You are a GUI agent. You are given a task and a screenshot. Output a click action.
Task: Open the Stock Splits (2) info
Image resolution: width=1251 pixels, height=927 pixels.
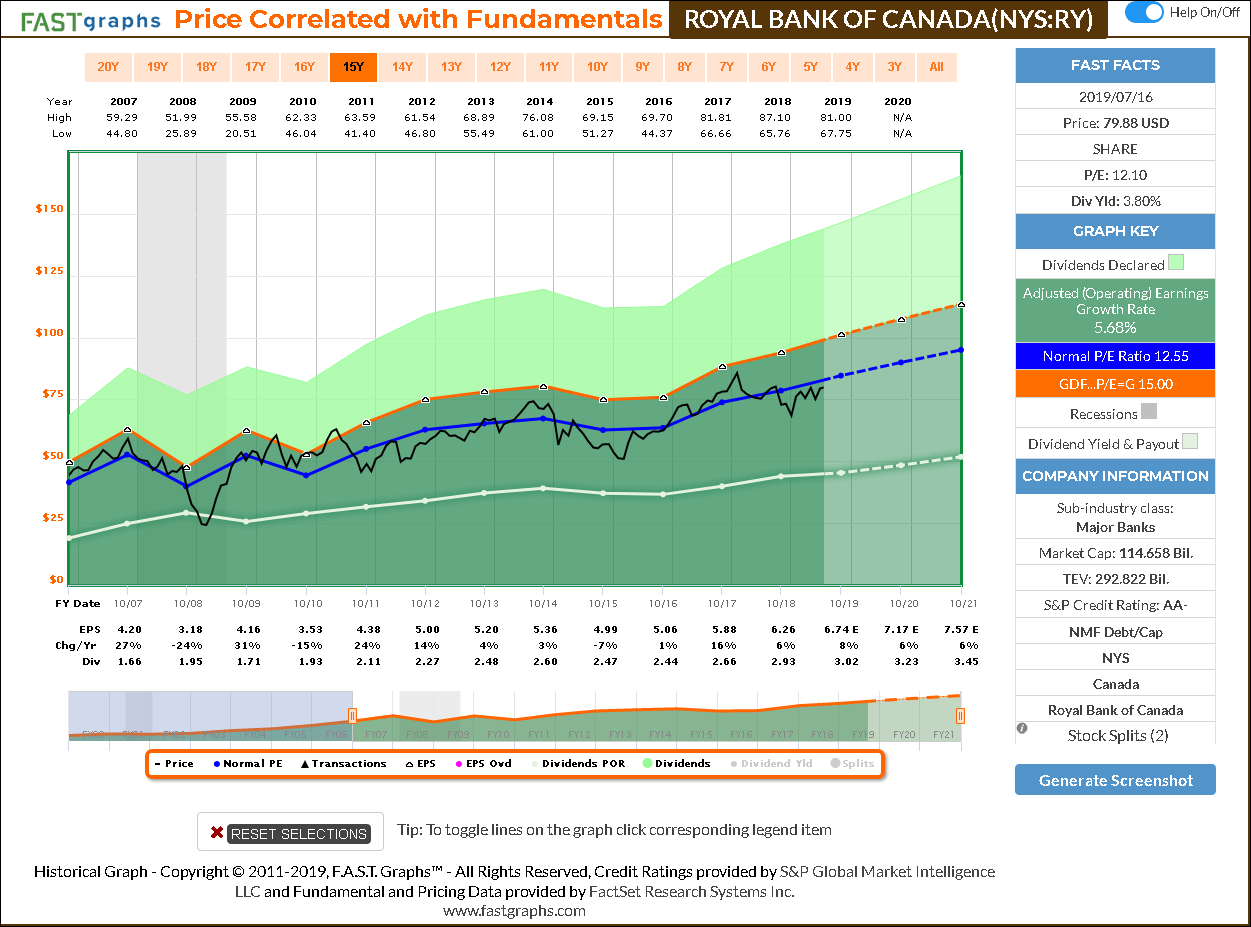(x=1117, y=736)
